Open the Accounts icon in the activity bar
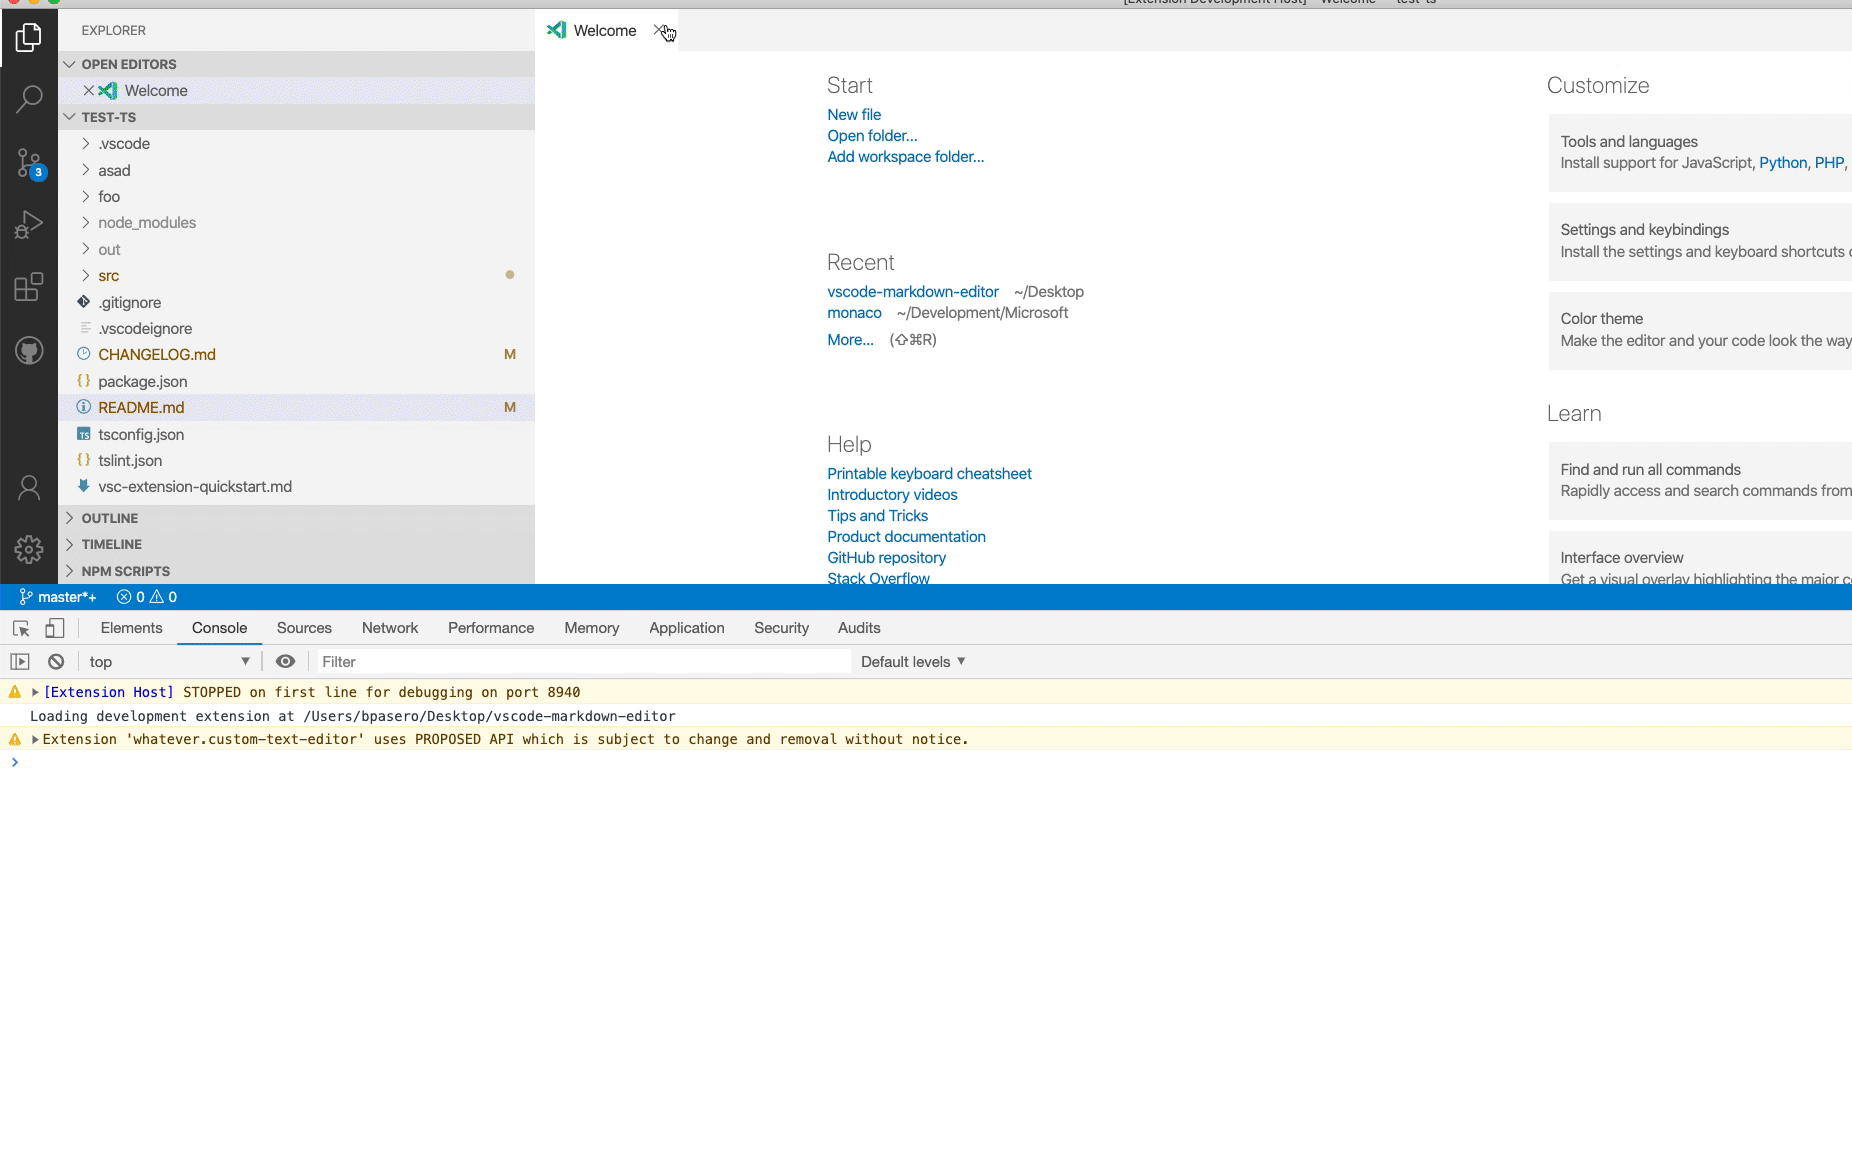1852x1168 pixels. pyautogui.click(x=29, y=487)
